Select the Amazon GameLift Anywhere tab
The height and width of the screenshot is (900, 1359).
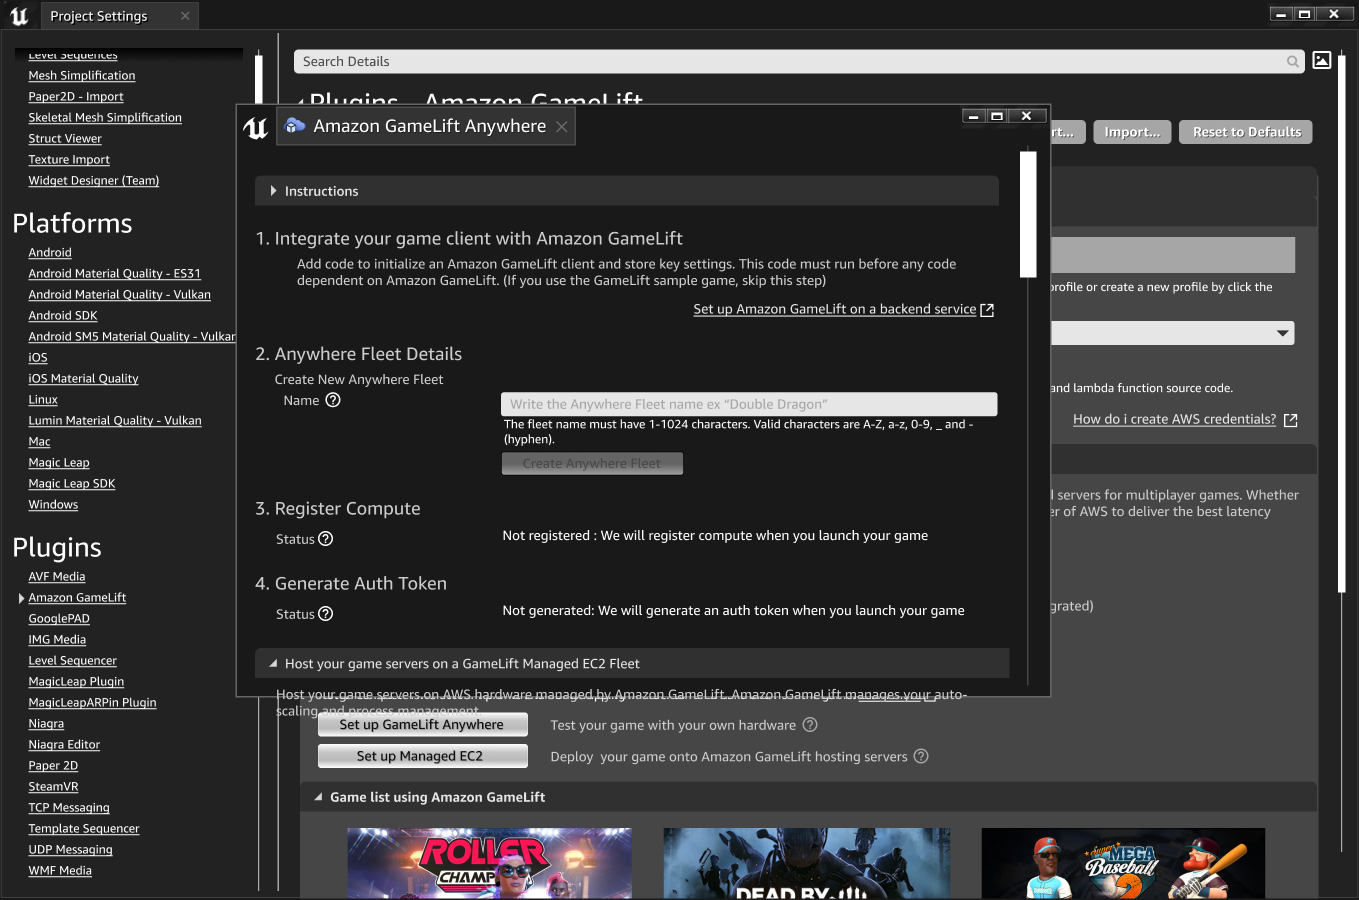pos(428,127)
